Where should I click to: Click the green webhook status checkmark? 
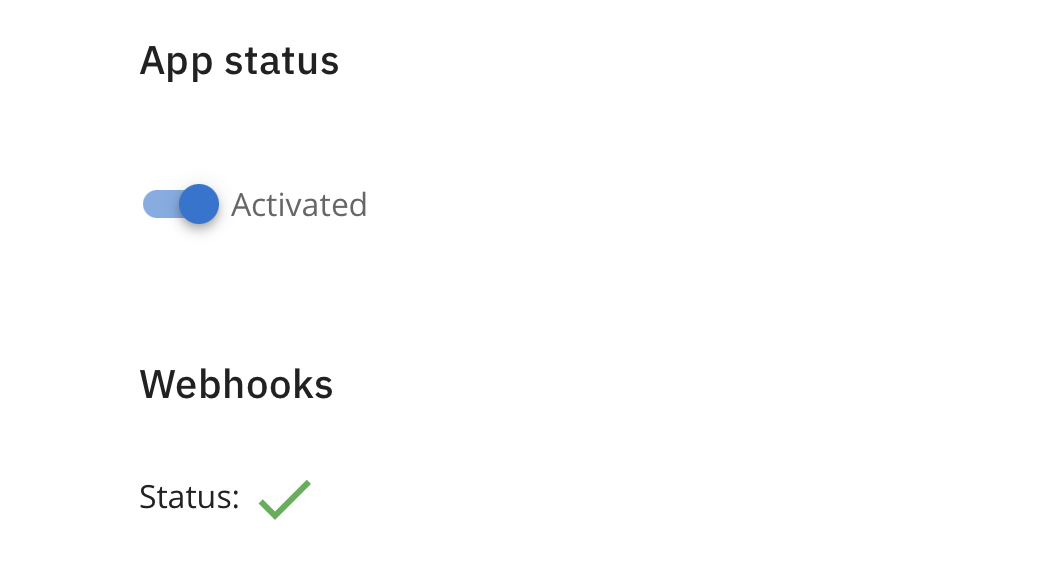tap(284, 498)
